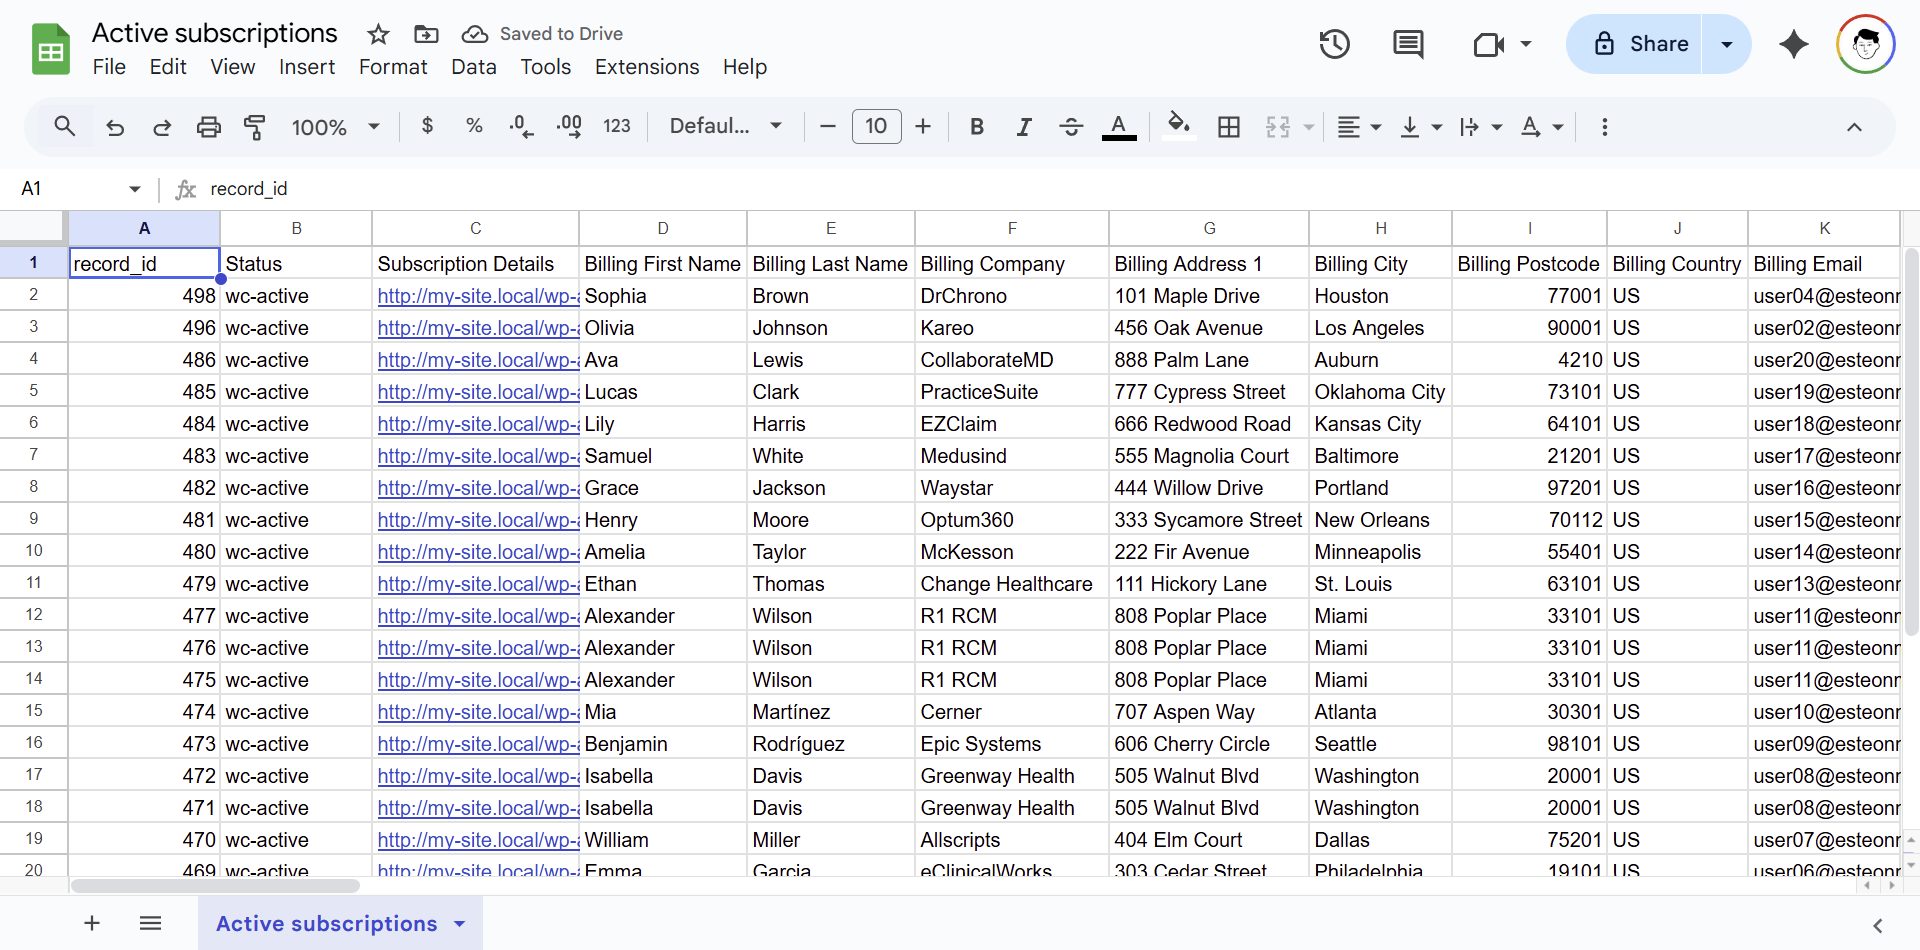
Task: Open the Format menu
Action: pyautogui.click(x=393, y=67)
